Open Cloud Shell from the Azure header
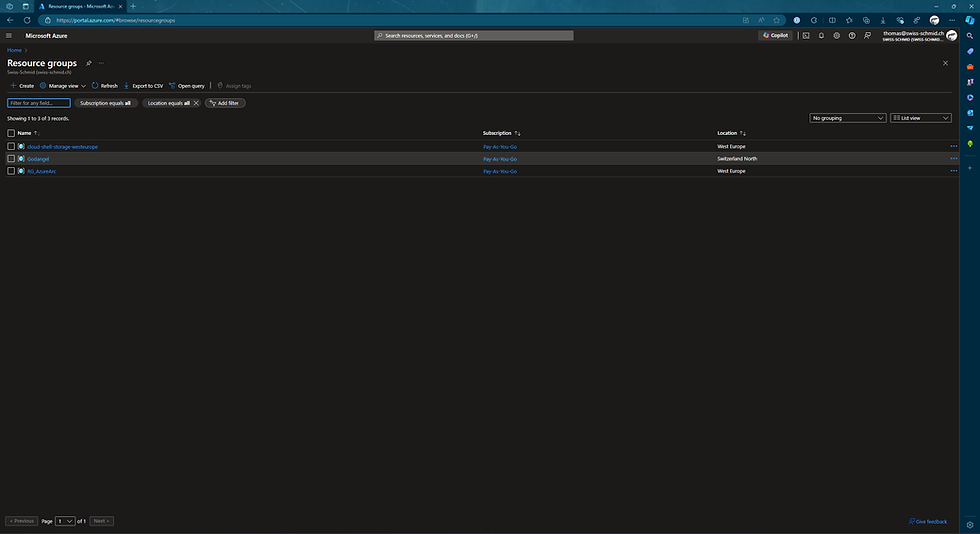Viewport: 980px width, 534px height. [806, 36]
